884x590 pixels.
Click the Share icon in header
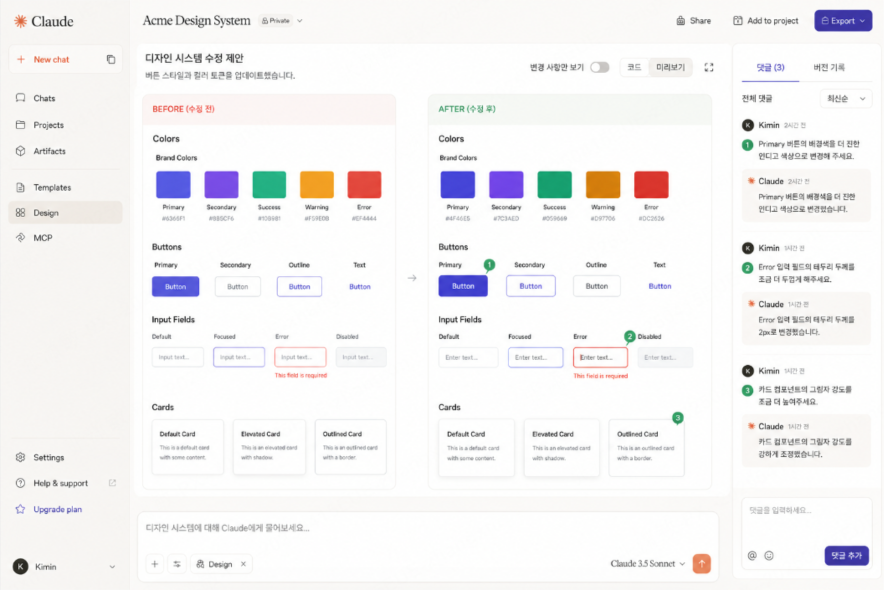(x=680, y=21)
